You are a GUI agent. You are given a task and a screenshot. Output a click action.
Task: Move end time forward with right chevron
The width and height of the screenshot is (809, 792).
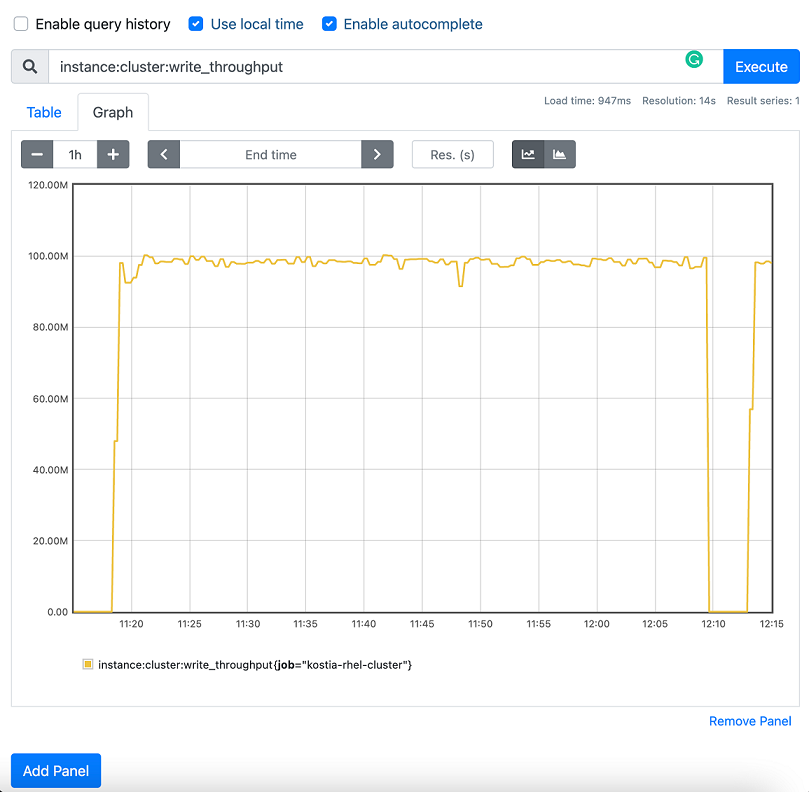coord(377,154)
